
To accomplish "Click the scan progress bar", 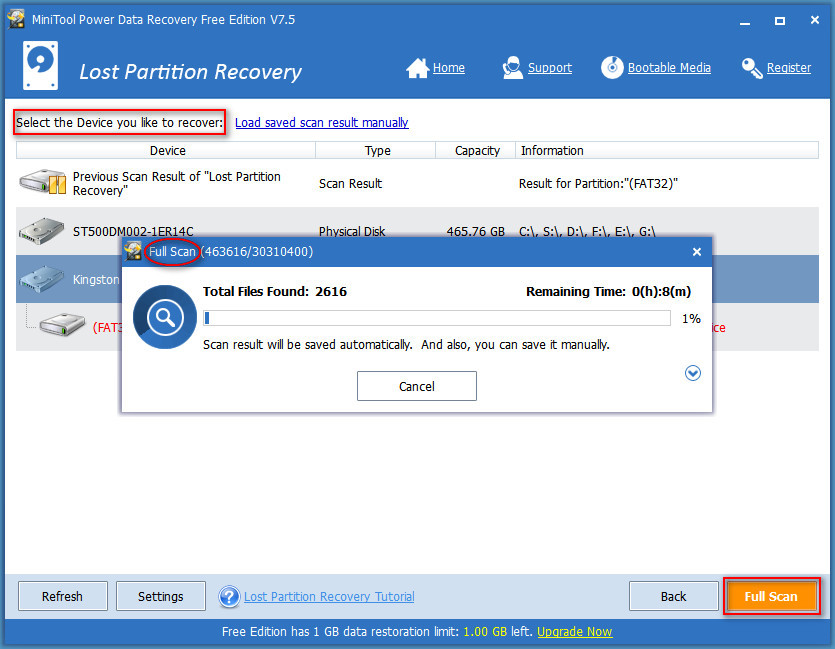I will tap(437, 318).
